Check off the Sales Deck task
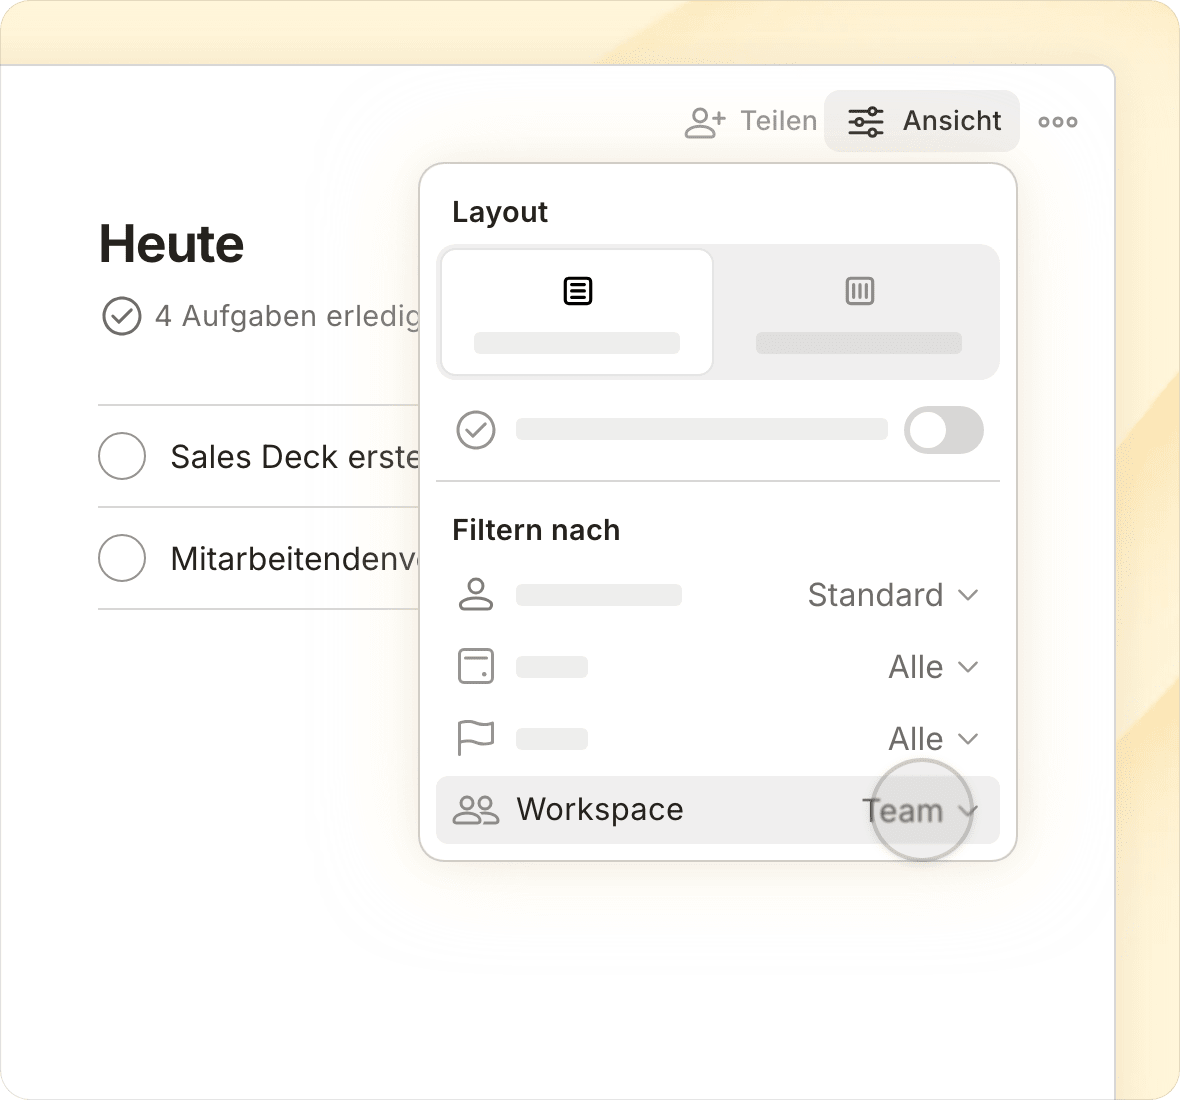1180x1100 pixels. [x=122, y=456]
